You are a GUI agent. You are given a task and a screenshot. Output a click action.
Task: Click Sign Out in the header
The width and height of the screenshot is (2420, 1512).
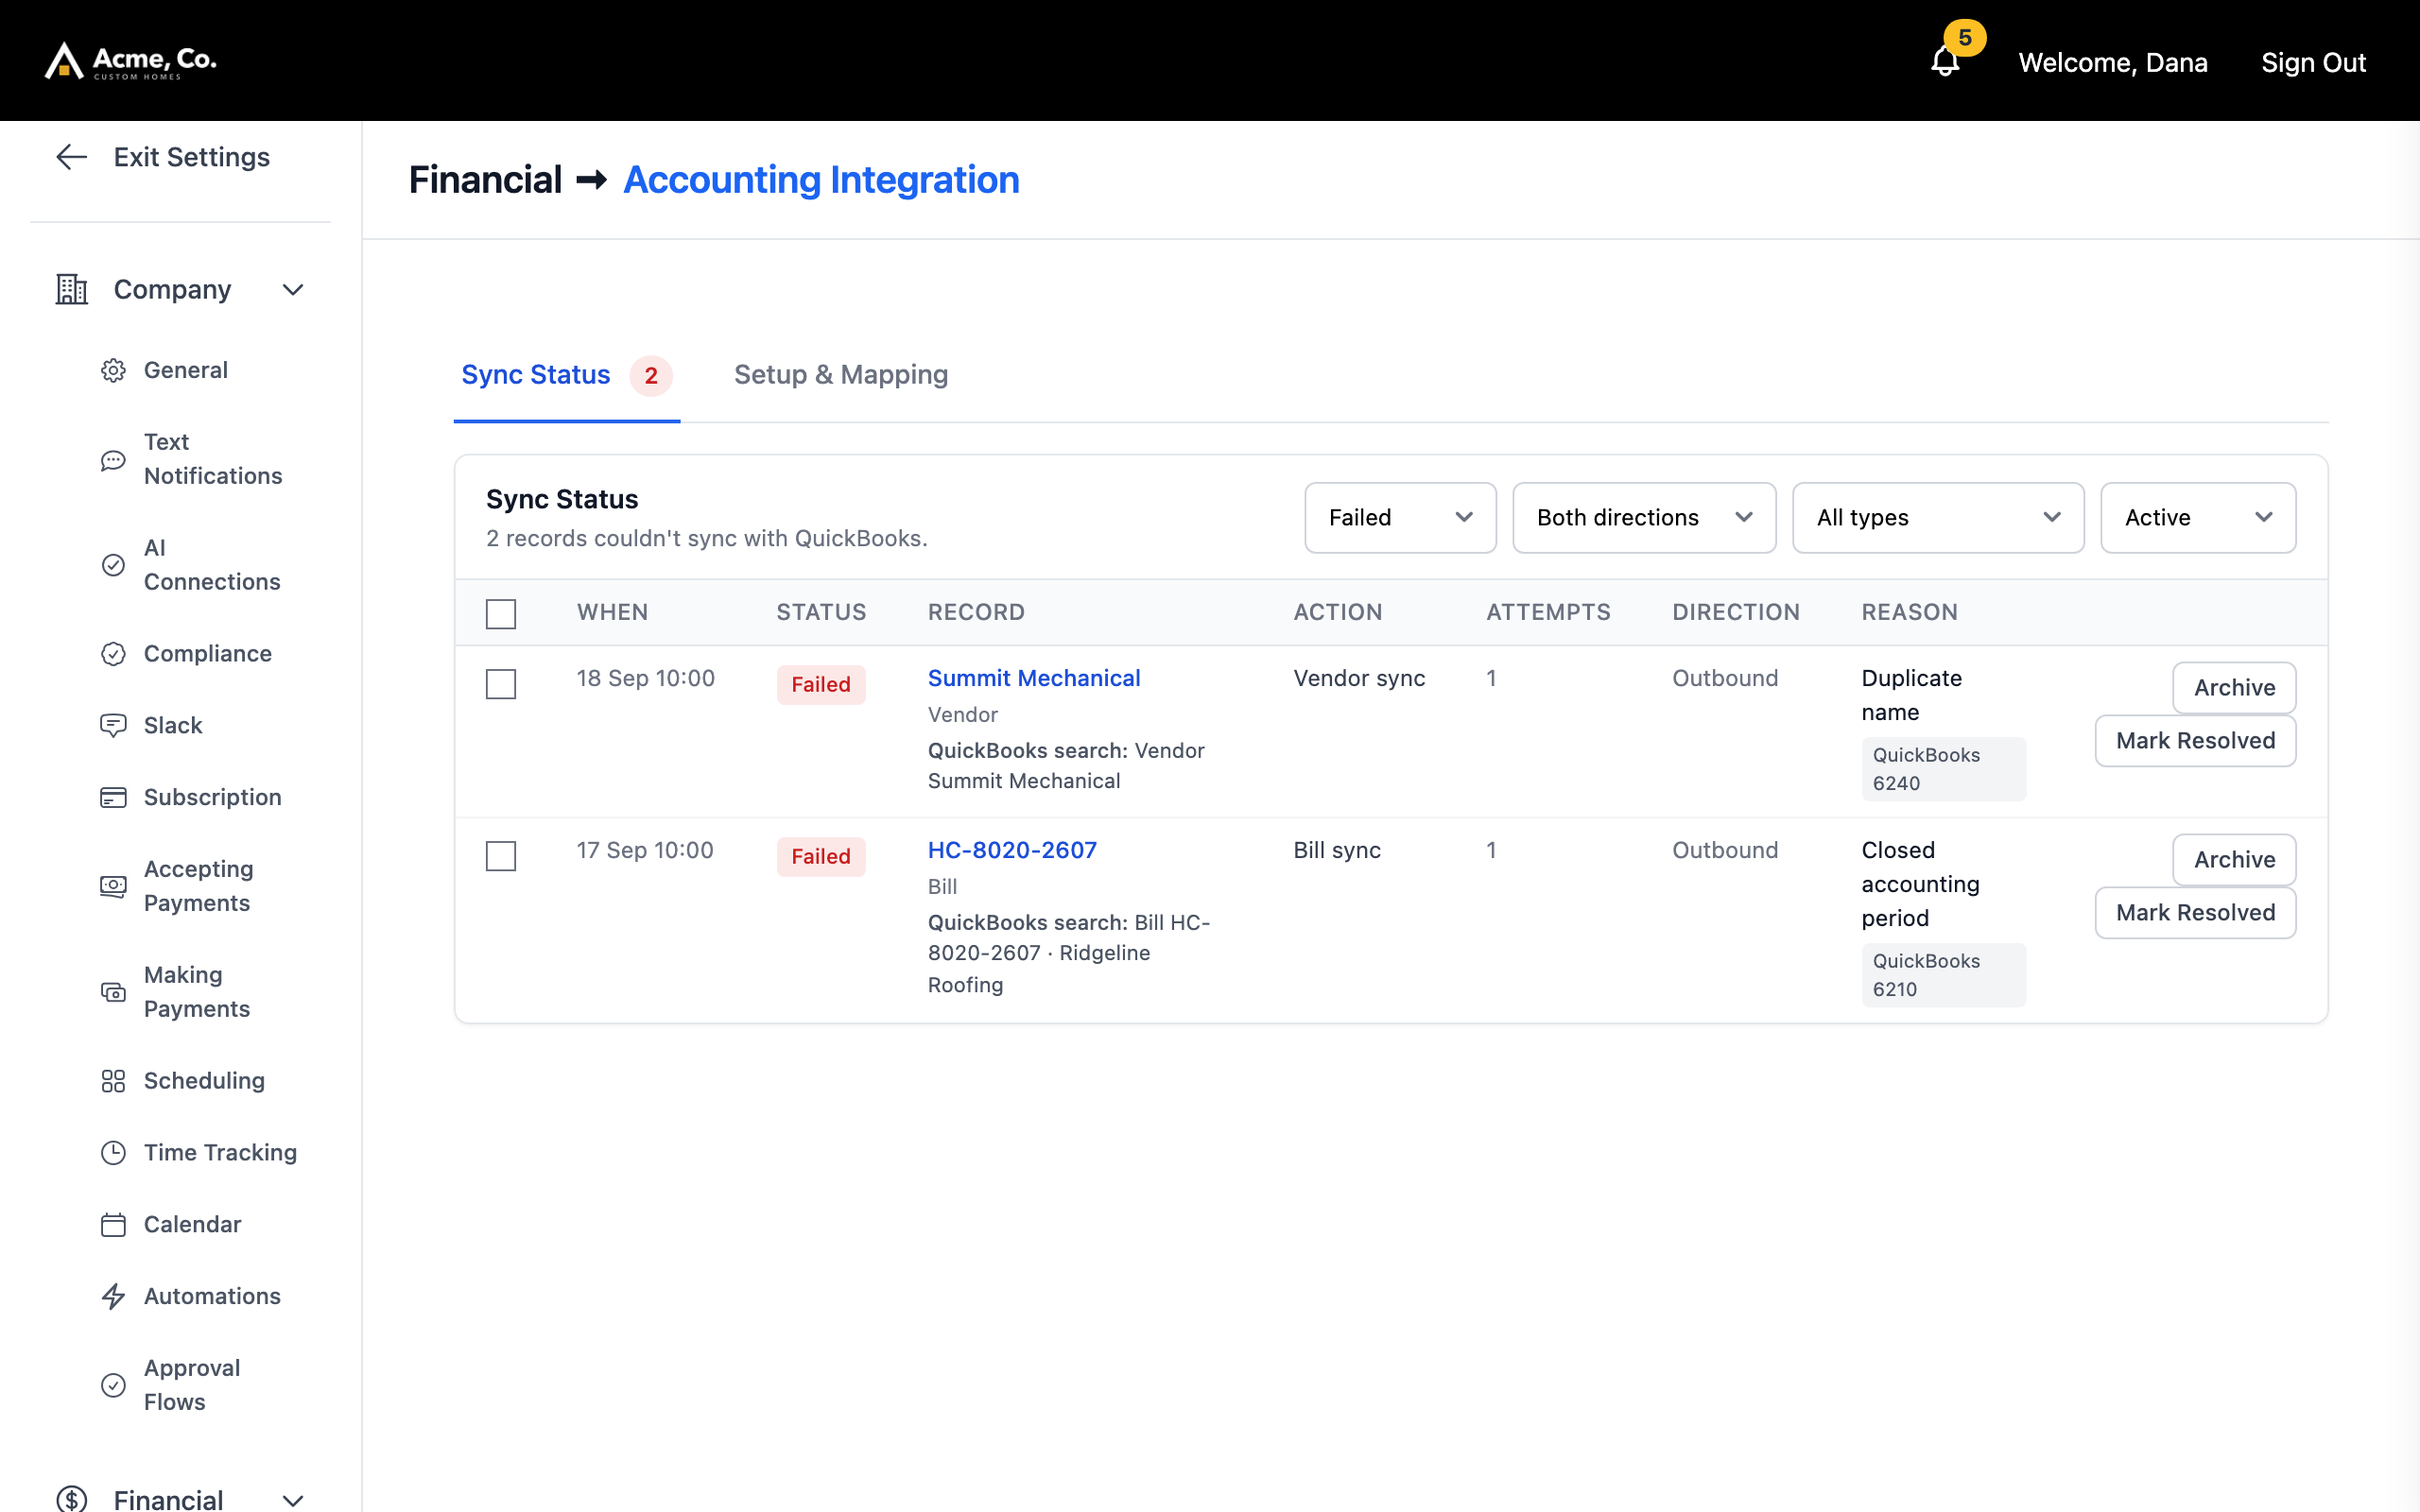pos(2313,62)
